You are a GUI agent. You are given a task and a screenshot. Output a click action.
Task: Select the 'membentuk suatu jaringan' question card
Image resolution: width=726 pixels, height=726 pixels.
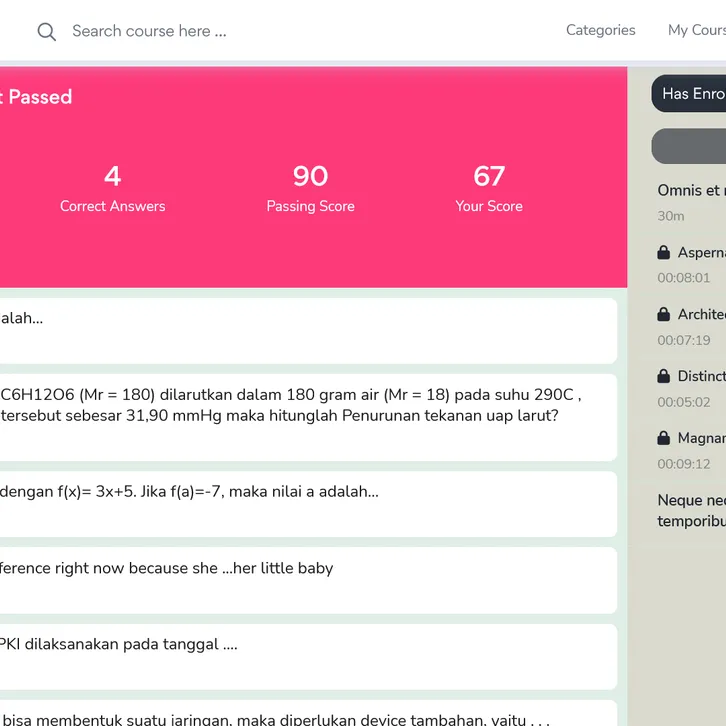click(300, 716)
